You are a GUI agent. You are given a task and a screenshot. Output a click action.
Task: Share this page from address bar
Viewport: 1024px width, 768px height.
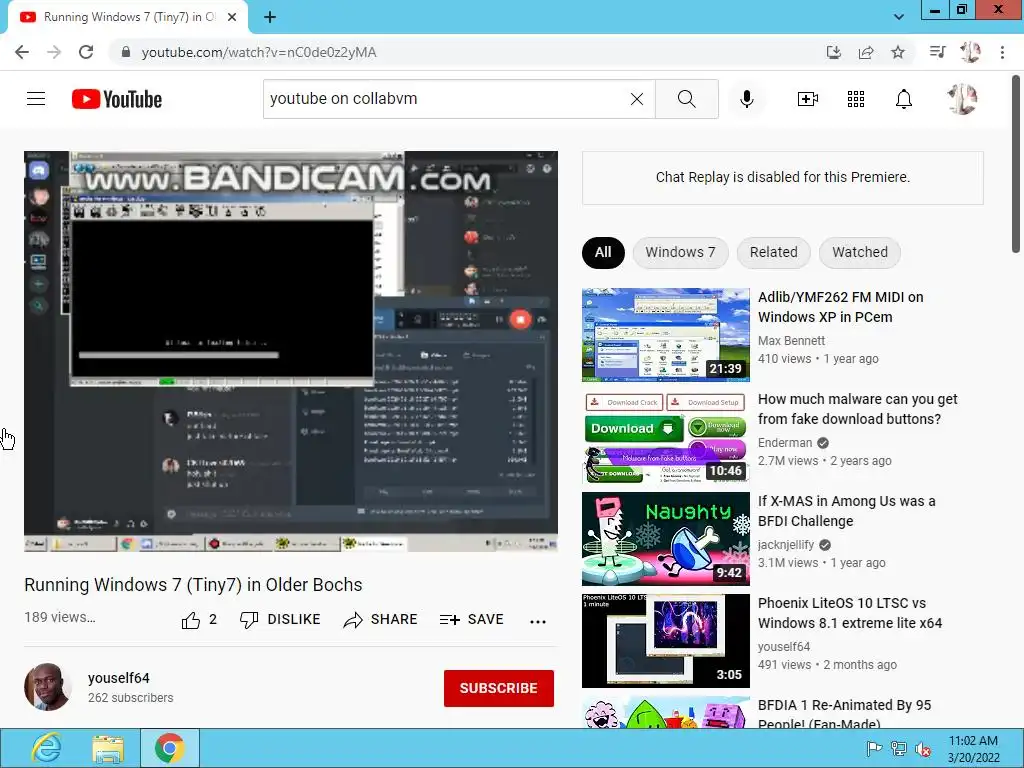866,52
